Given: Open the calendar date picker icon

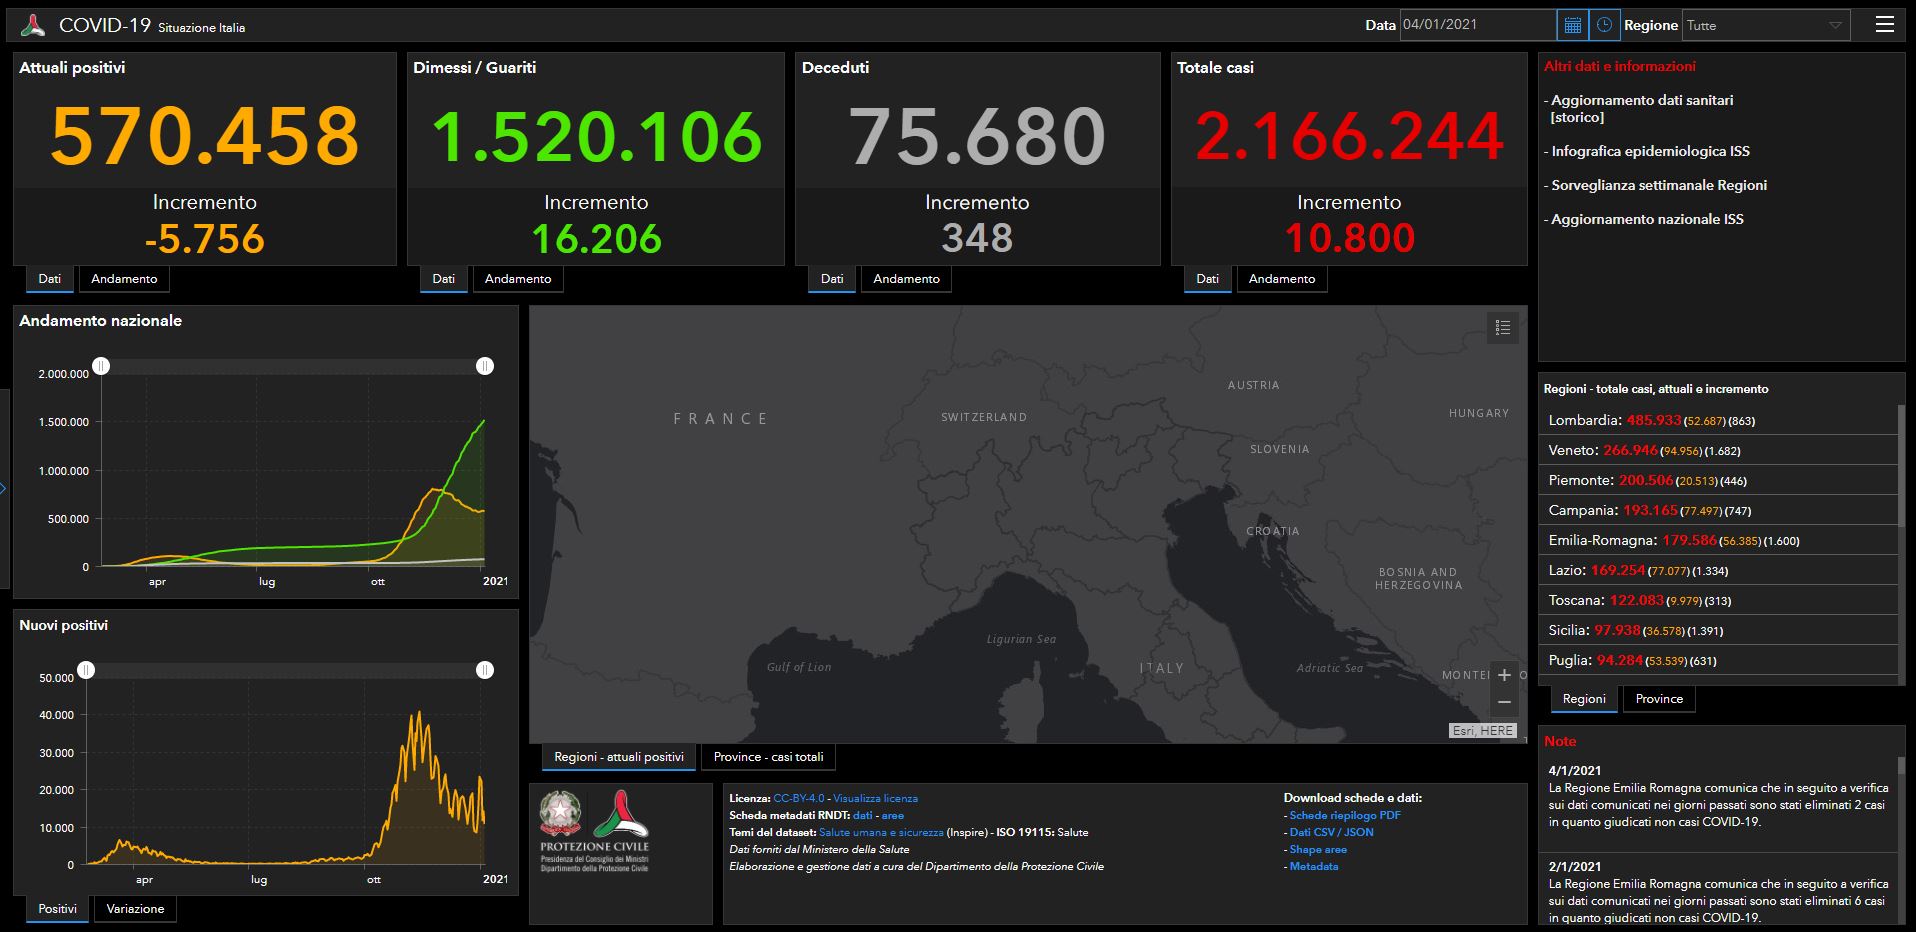Looking at the screenshot, I should (x=1572, y=25).
